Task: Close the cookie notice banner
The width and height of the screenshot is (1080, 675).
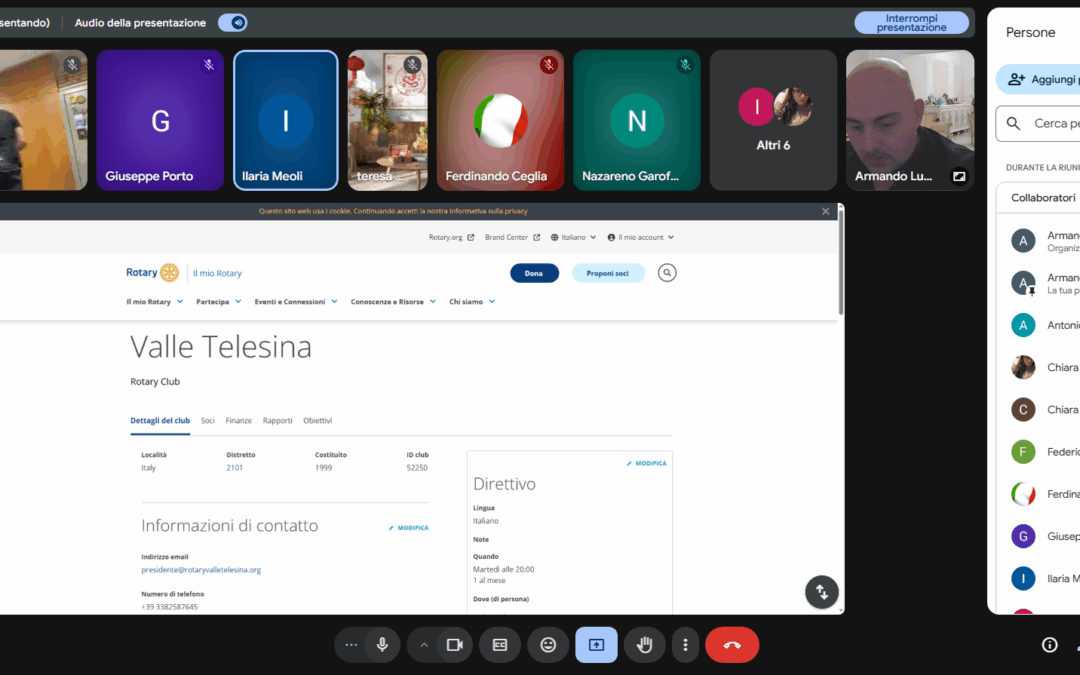Action: coord(825,211)
